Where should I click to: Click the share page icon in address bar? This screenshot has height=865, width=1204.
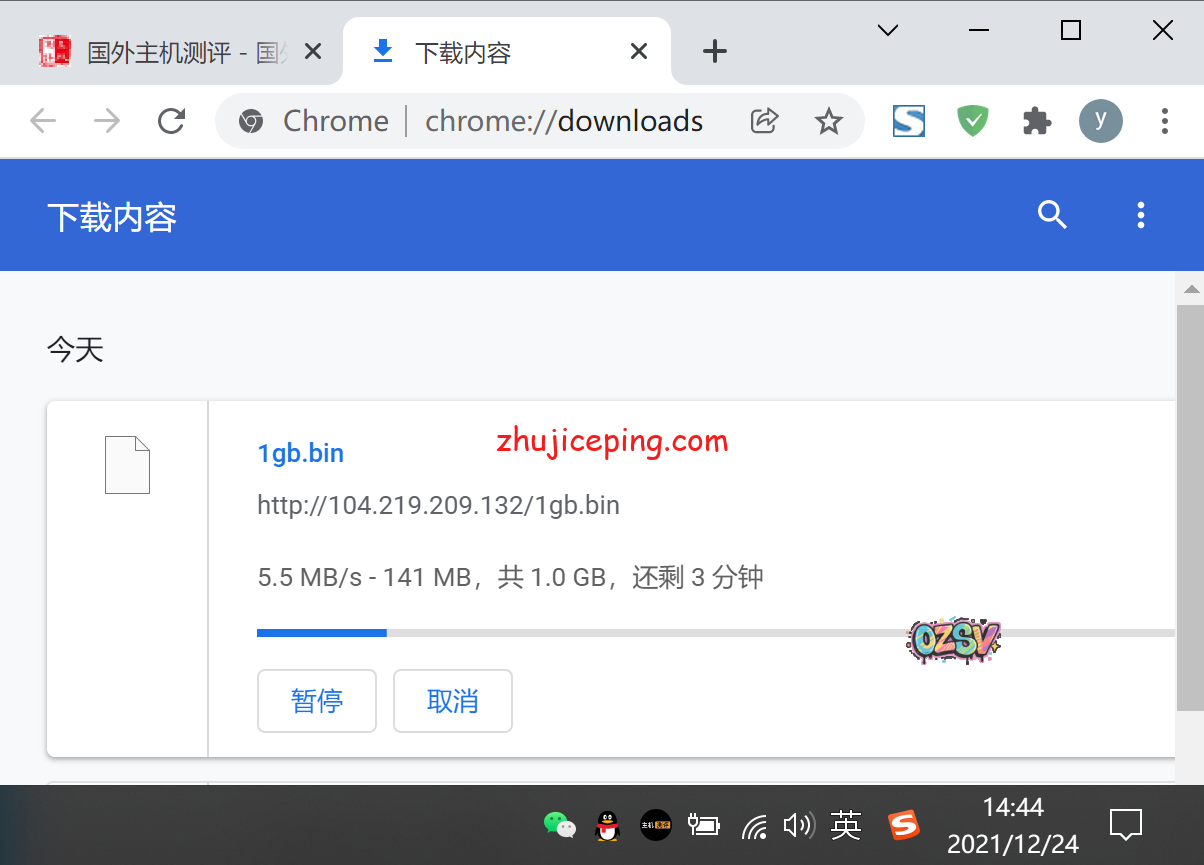pyautogui.click(x=764, y=121)
